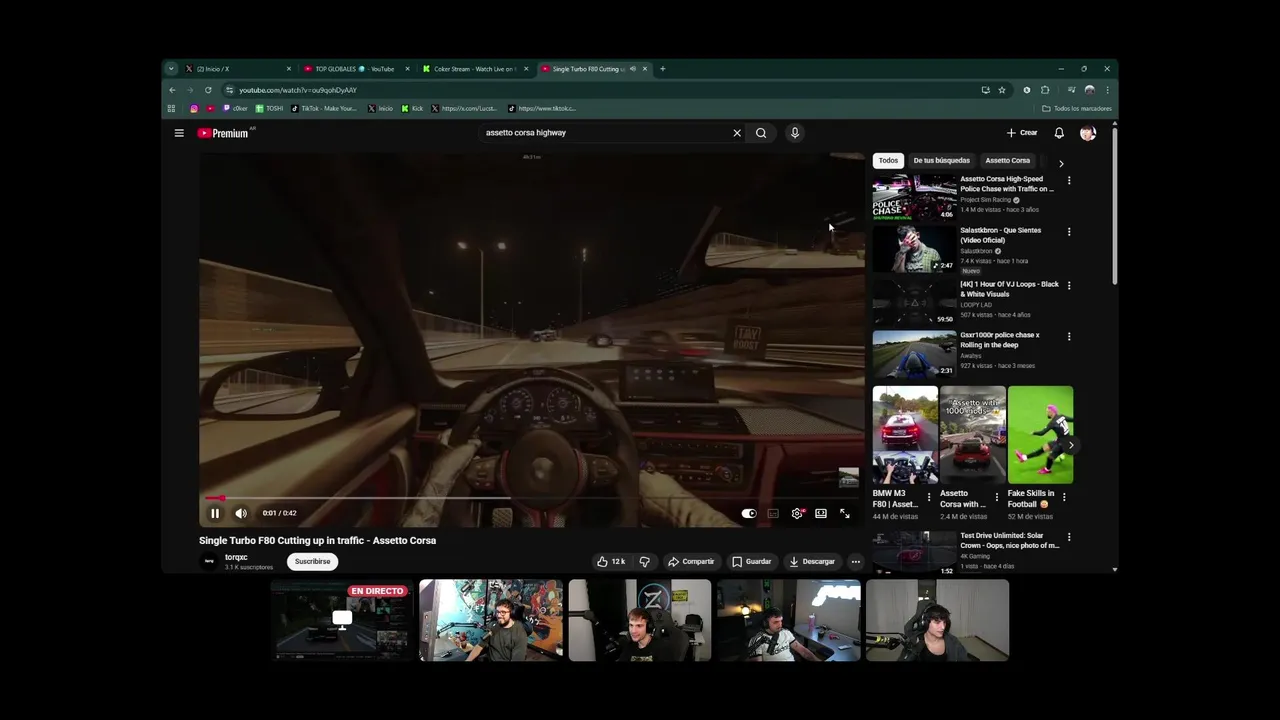Open Chrome extensions puzzle icon
This screenshot has height=720, width=1280.
click(x=1045, y=90)
